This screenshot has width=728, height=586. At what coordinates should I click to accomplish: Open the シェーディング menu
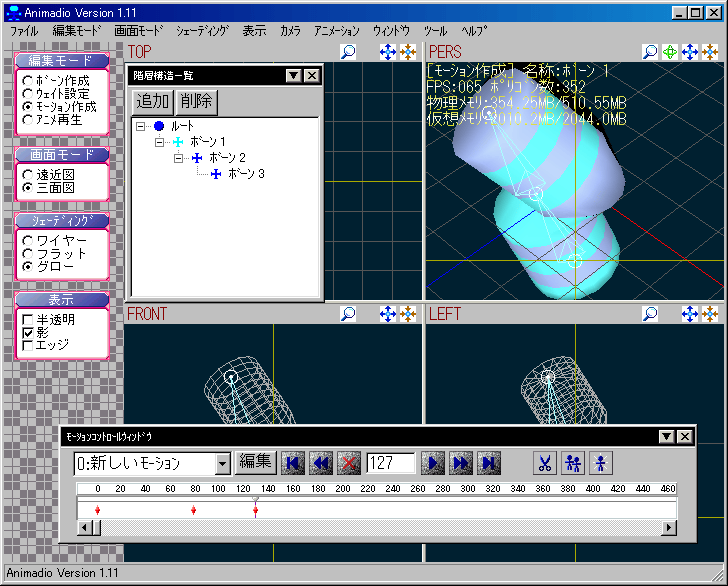pos(202,31)
